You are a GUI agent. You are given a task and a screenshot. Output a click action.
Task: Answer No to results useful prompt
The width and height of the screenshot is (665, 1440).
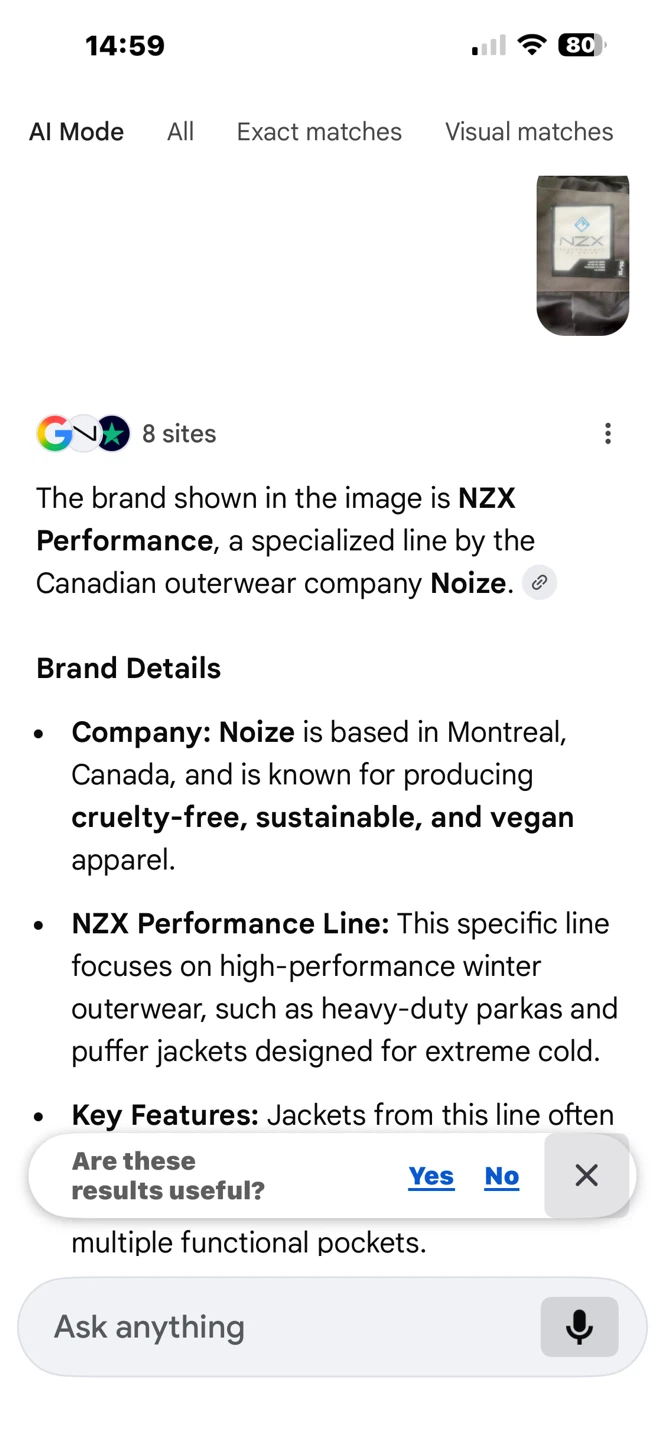click(x=502, y=1176)
